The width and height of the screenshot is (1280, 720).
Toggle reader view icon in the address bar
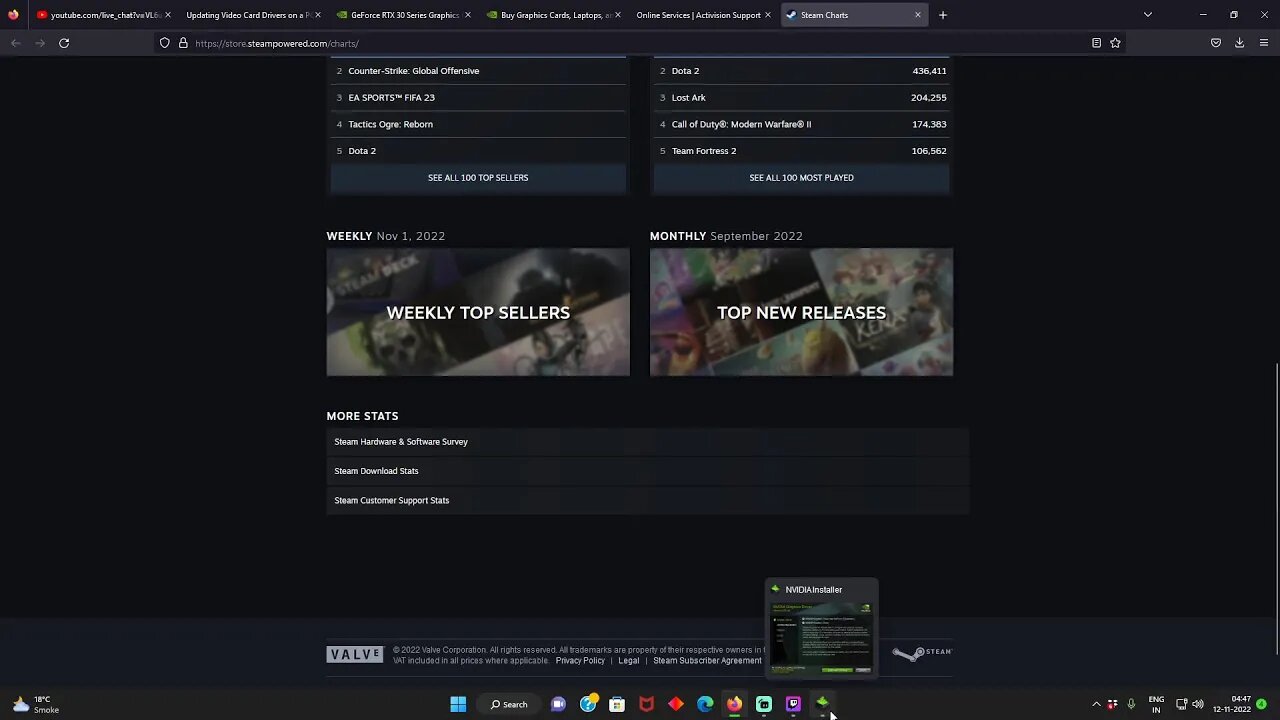(x=1096, y=43)
